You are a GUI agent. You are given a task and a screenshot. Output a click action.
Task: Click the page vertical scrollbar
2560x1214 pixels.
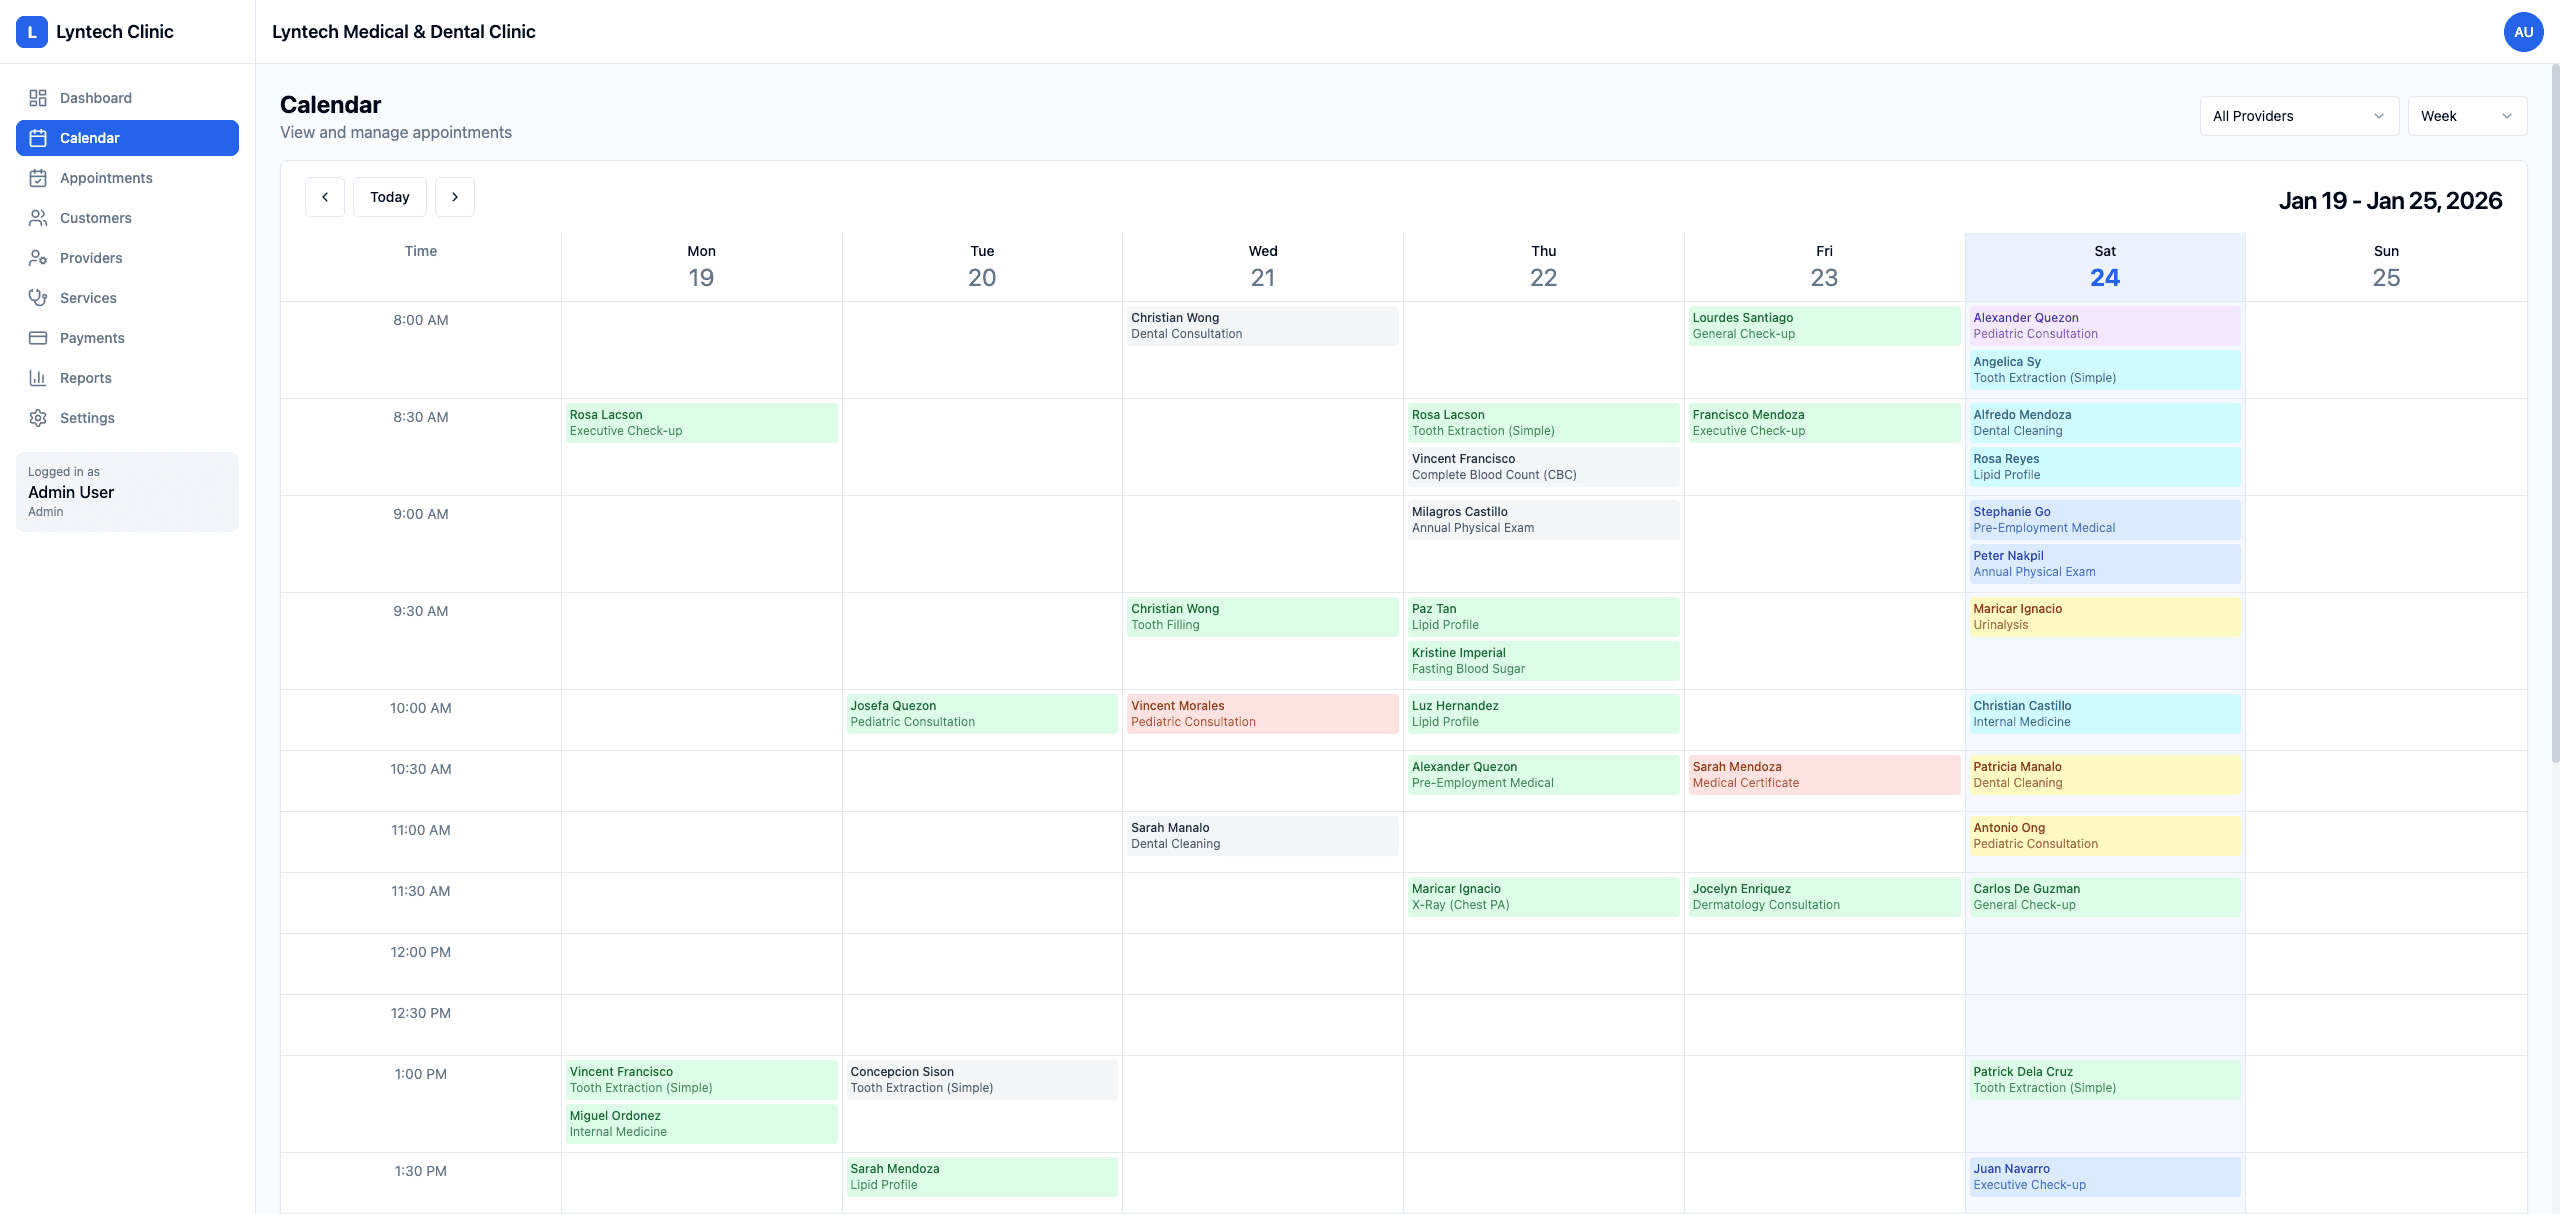[x=2555, y=415]
